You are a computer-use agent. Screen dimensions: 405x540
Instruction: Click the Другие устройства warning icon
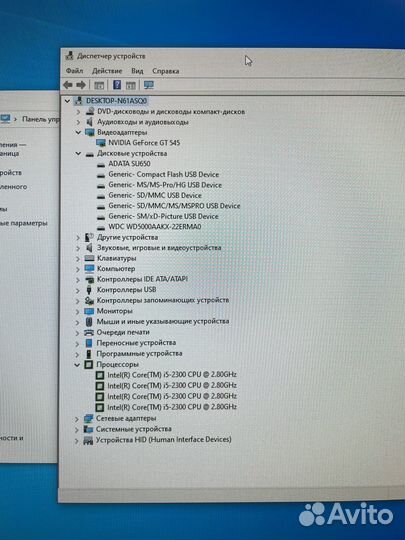[x=90, y=237]
